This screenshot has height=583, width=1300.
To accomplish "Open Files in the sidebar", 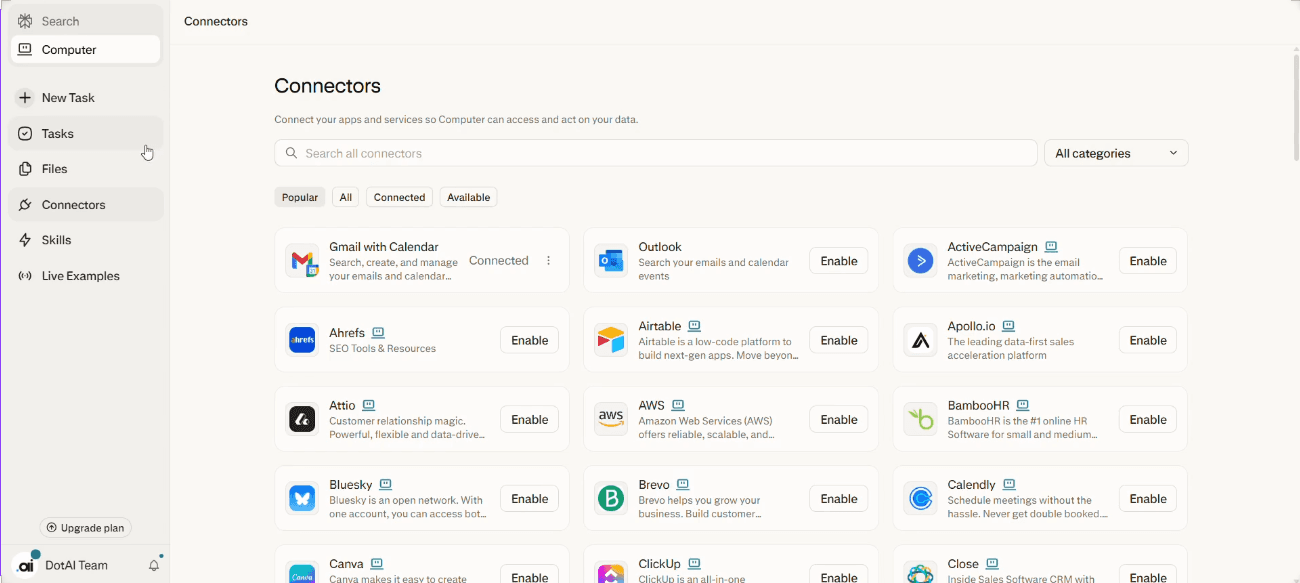I will point(85,169).
